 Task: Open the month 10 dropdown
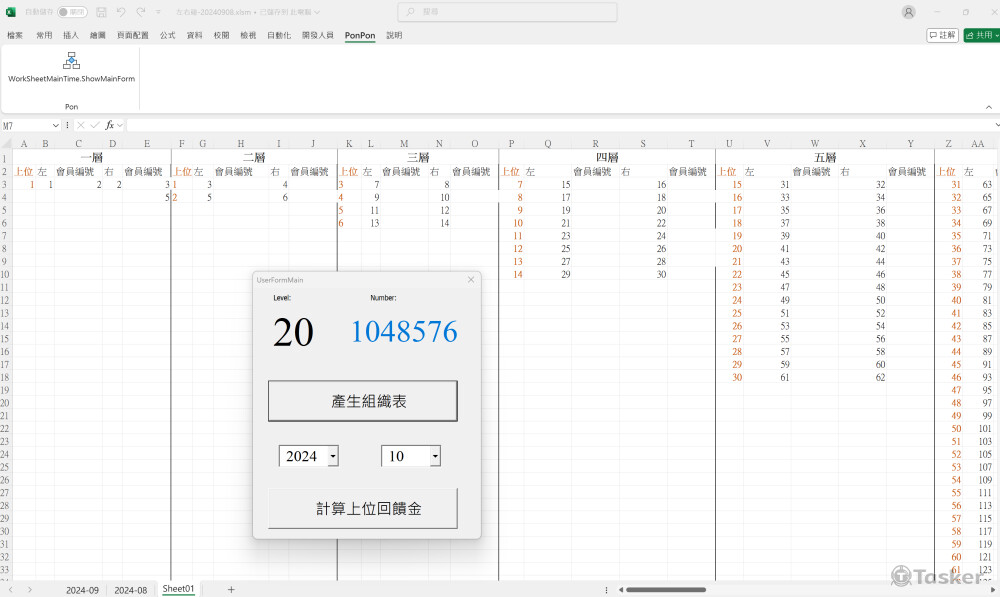pyautogui.click(x=435, y=457)
